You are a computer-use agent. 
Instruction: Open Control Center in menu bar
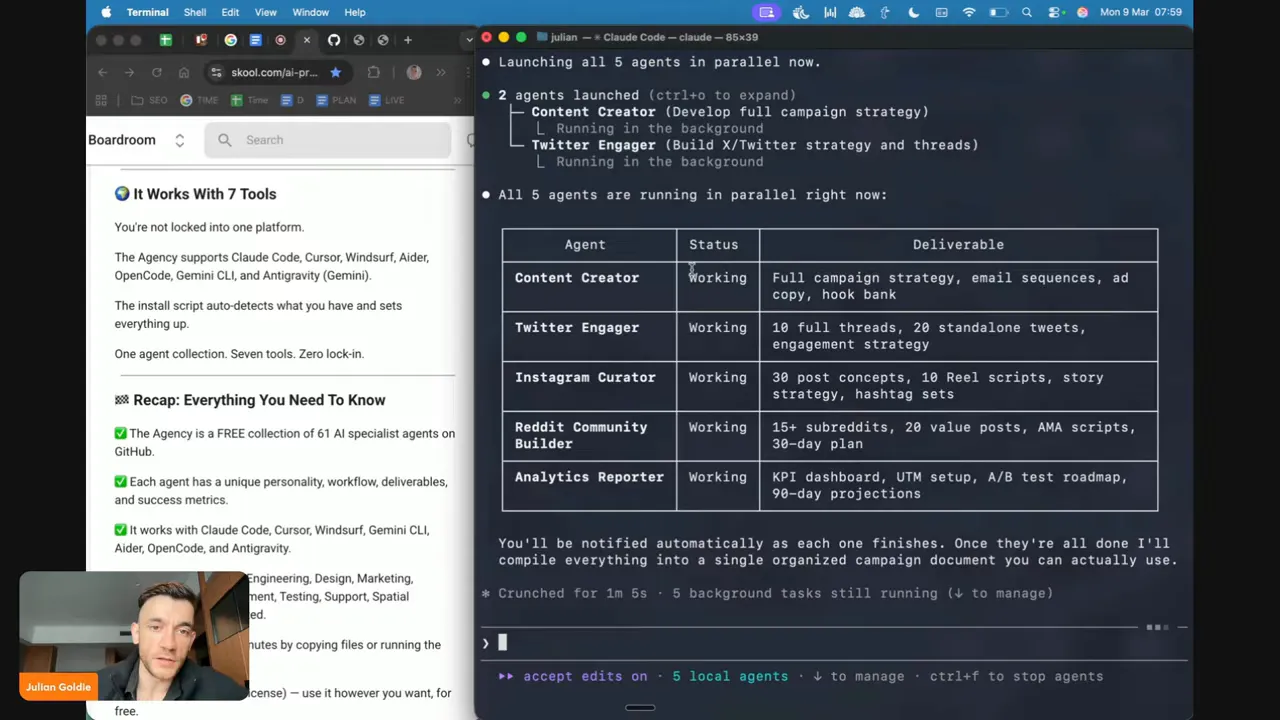pos(1055,12)
